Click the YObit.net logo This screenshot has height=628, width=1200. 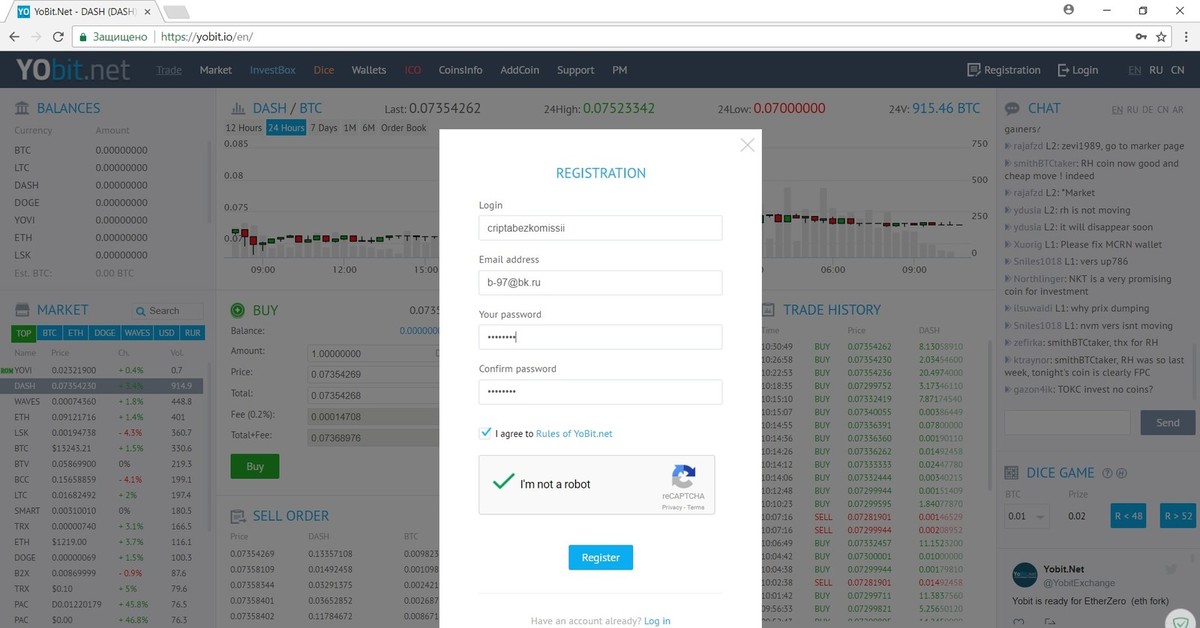pyautogui.click(x=73, y=70)
